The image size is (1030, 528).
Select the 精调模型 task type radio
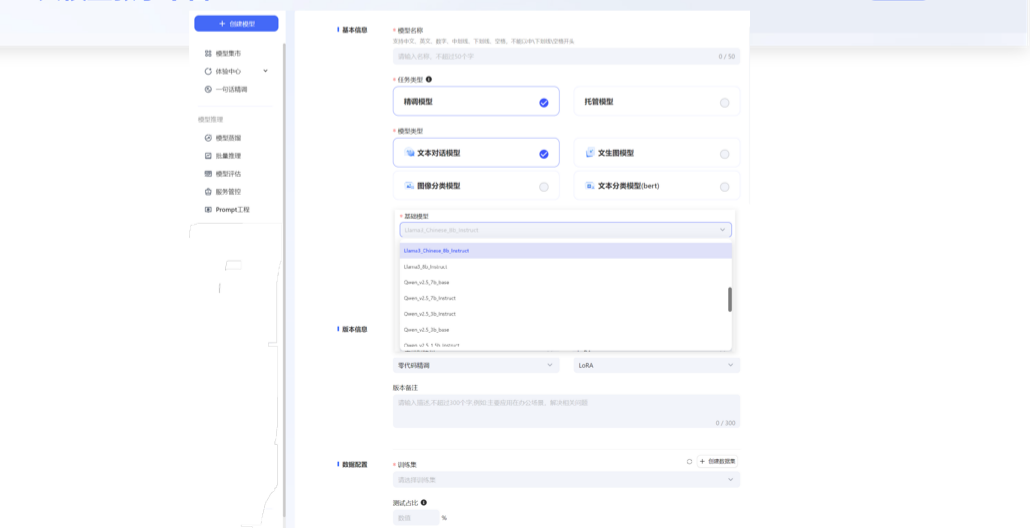point(543,102)
